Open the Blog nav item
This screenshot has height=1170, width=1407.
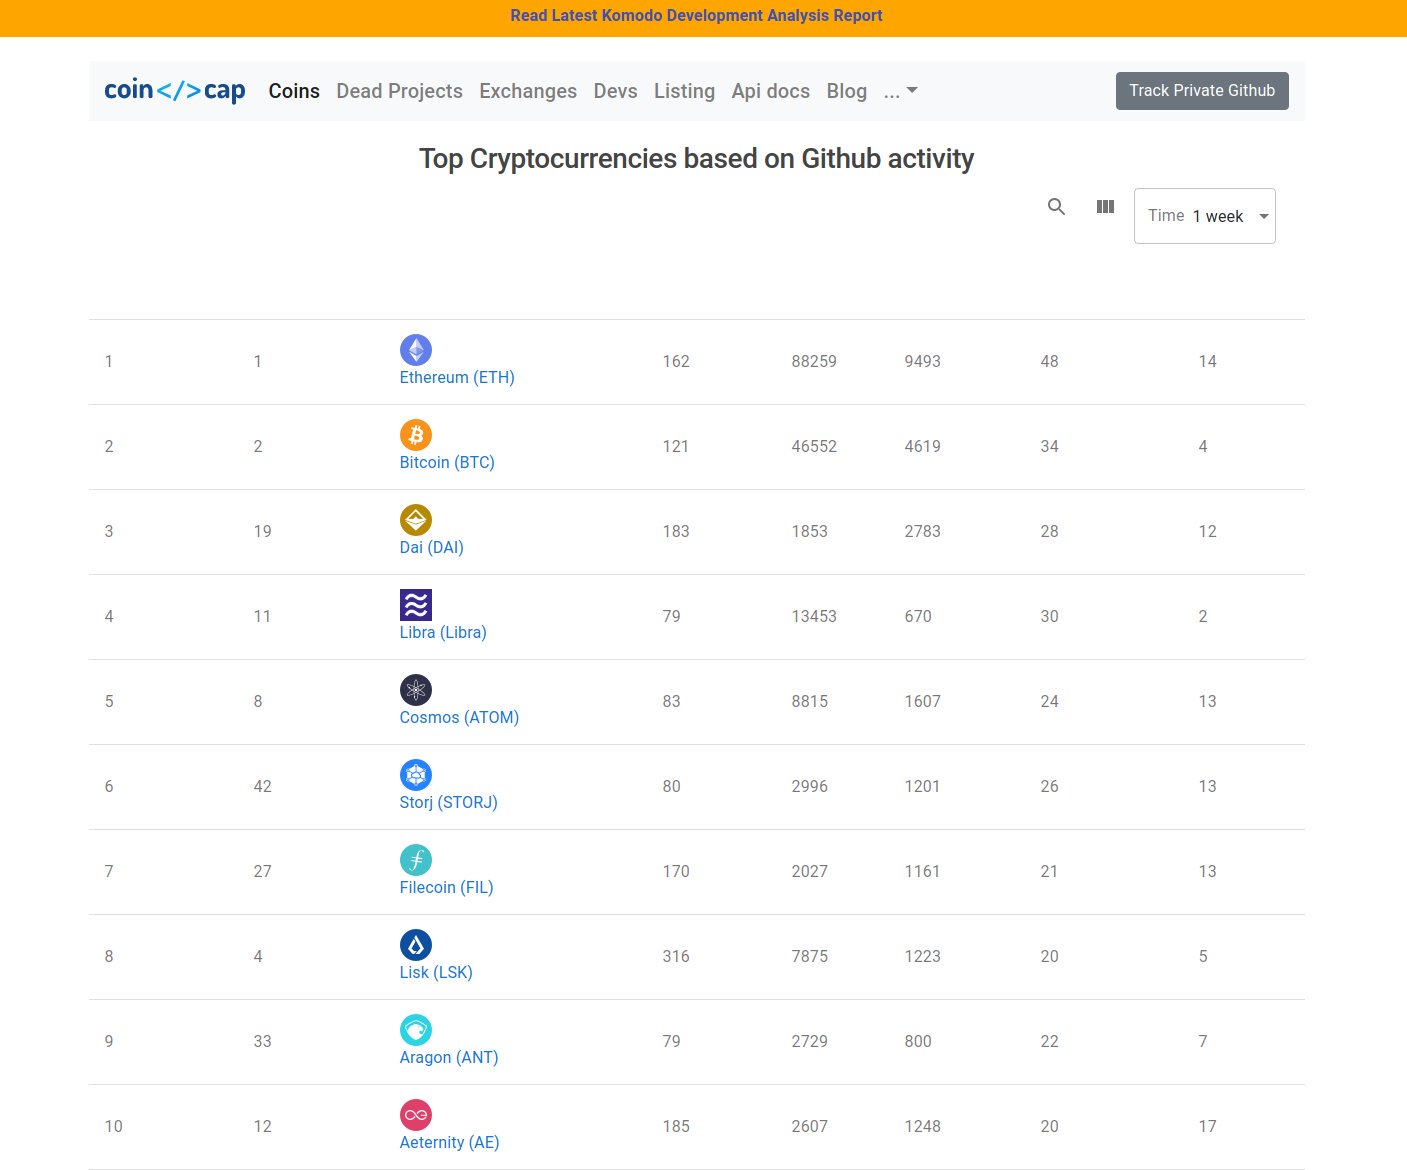pos(846,91)
